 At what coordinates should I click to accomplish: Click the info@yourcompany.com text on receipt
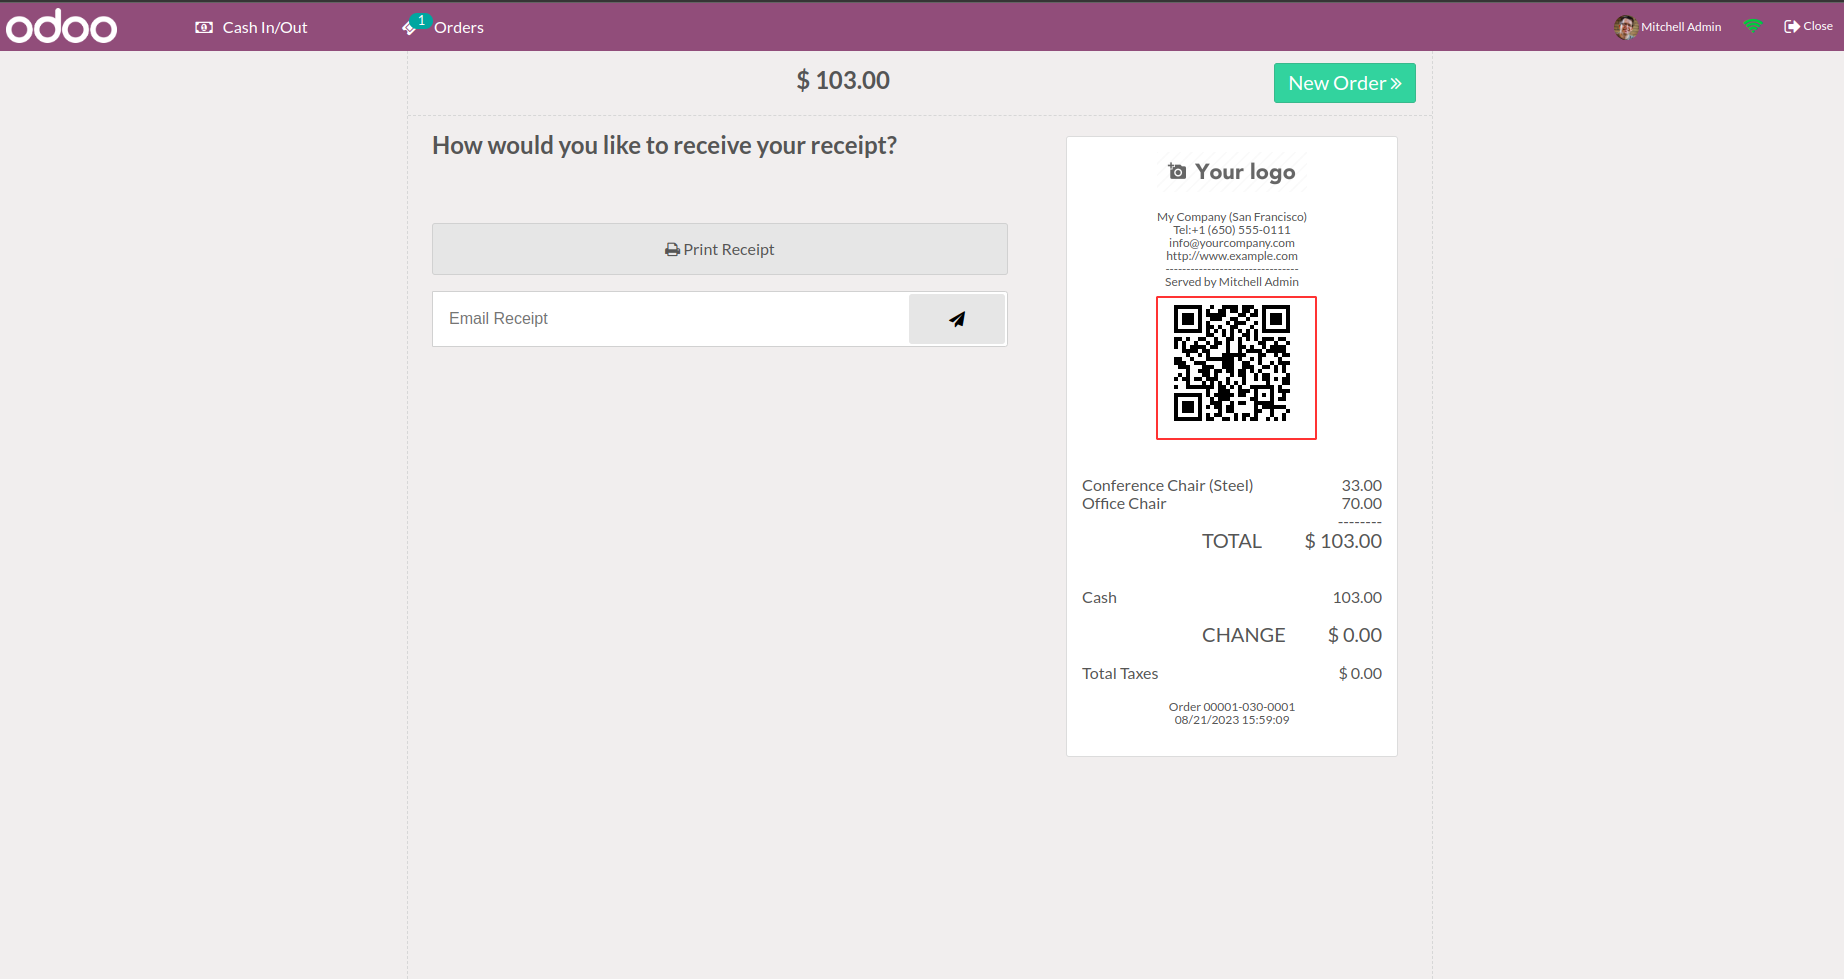(x=1232, y=243)
